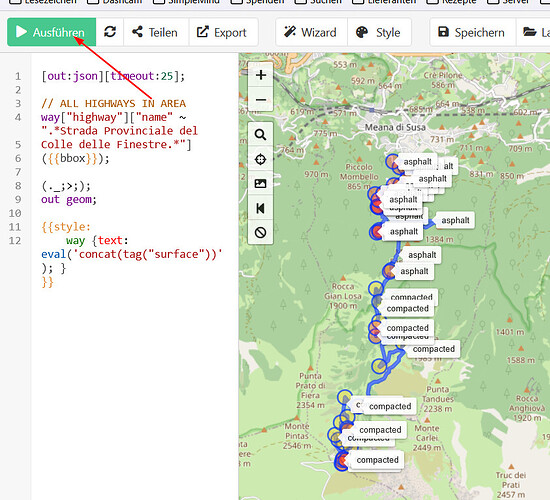Open the Export dialog
Image resolution: width=550 pixels, height=500 pixels.
[222, 32]
